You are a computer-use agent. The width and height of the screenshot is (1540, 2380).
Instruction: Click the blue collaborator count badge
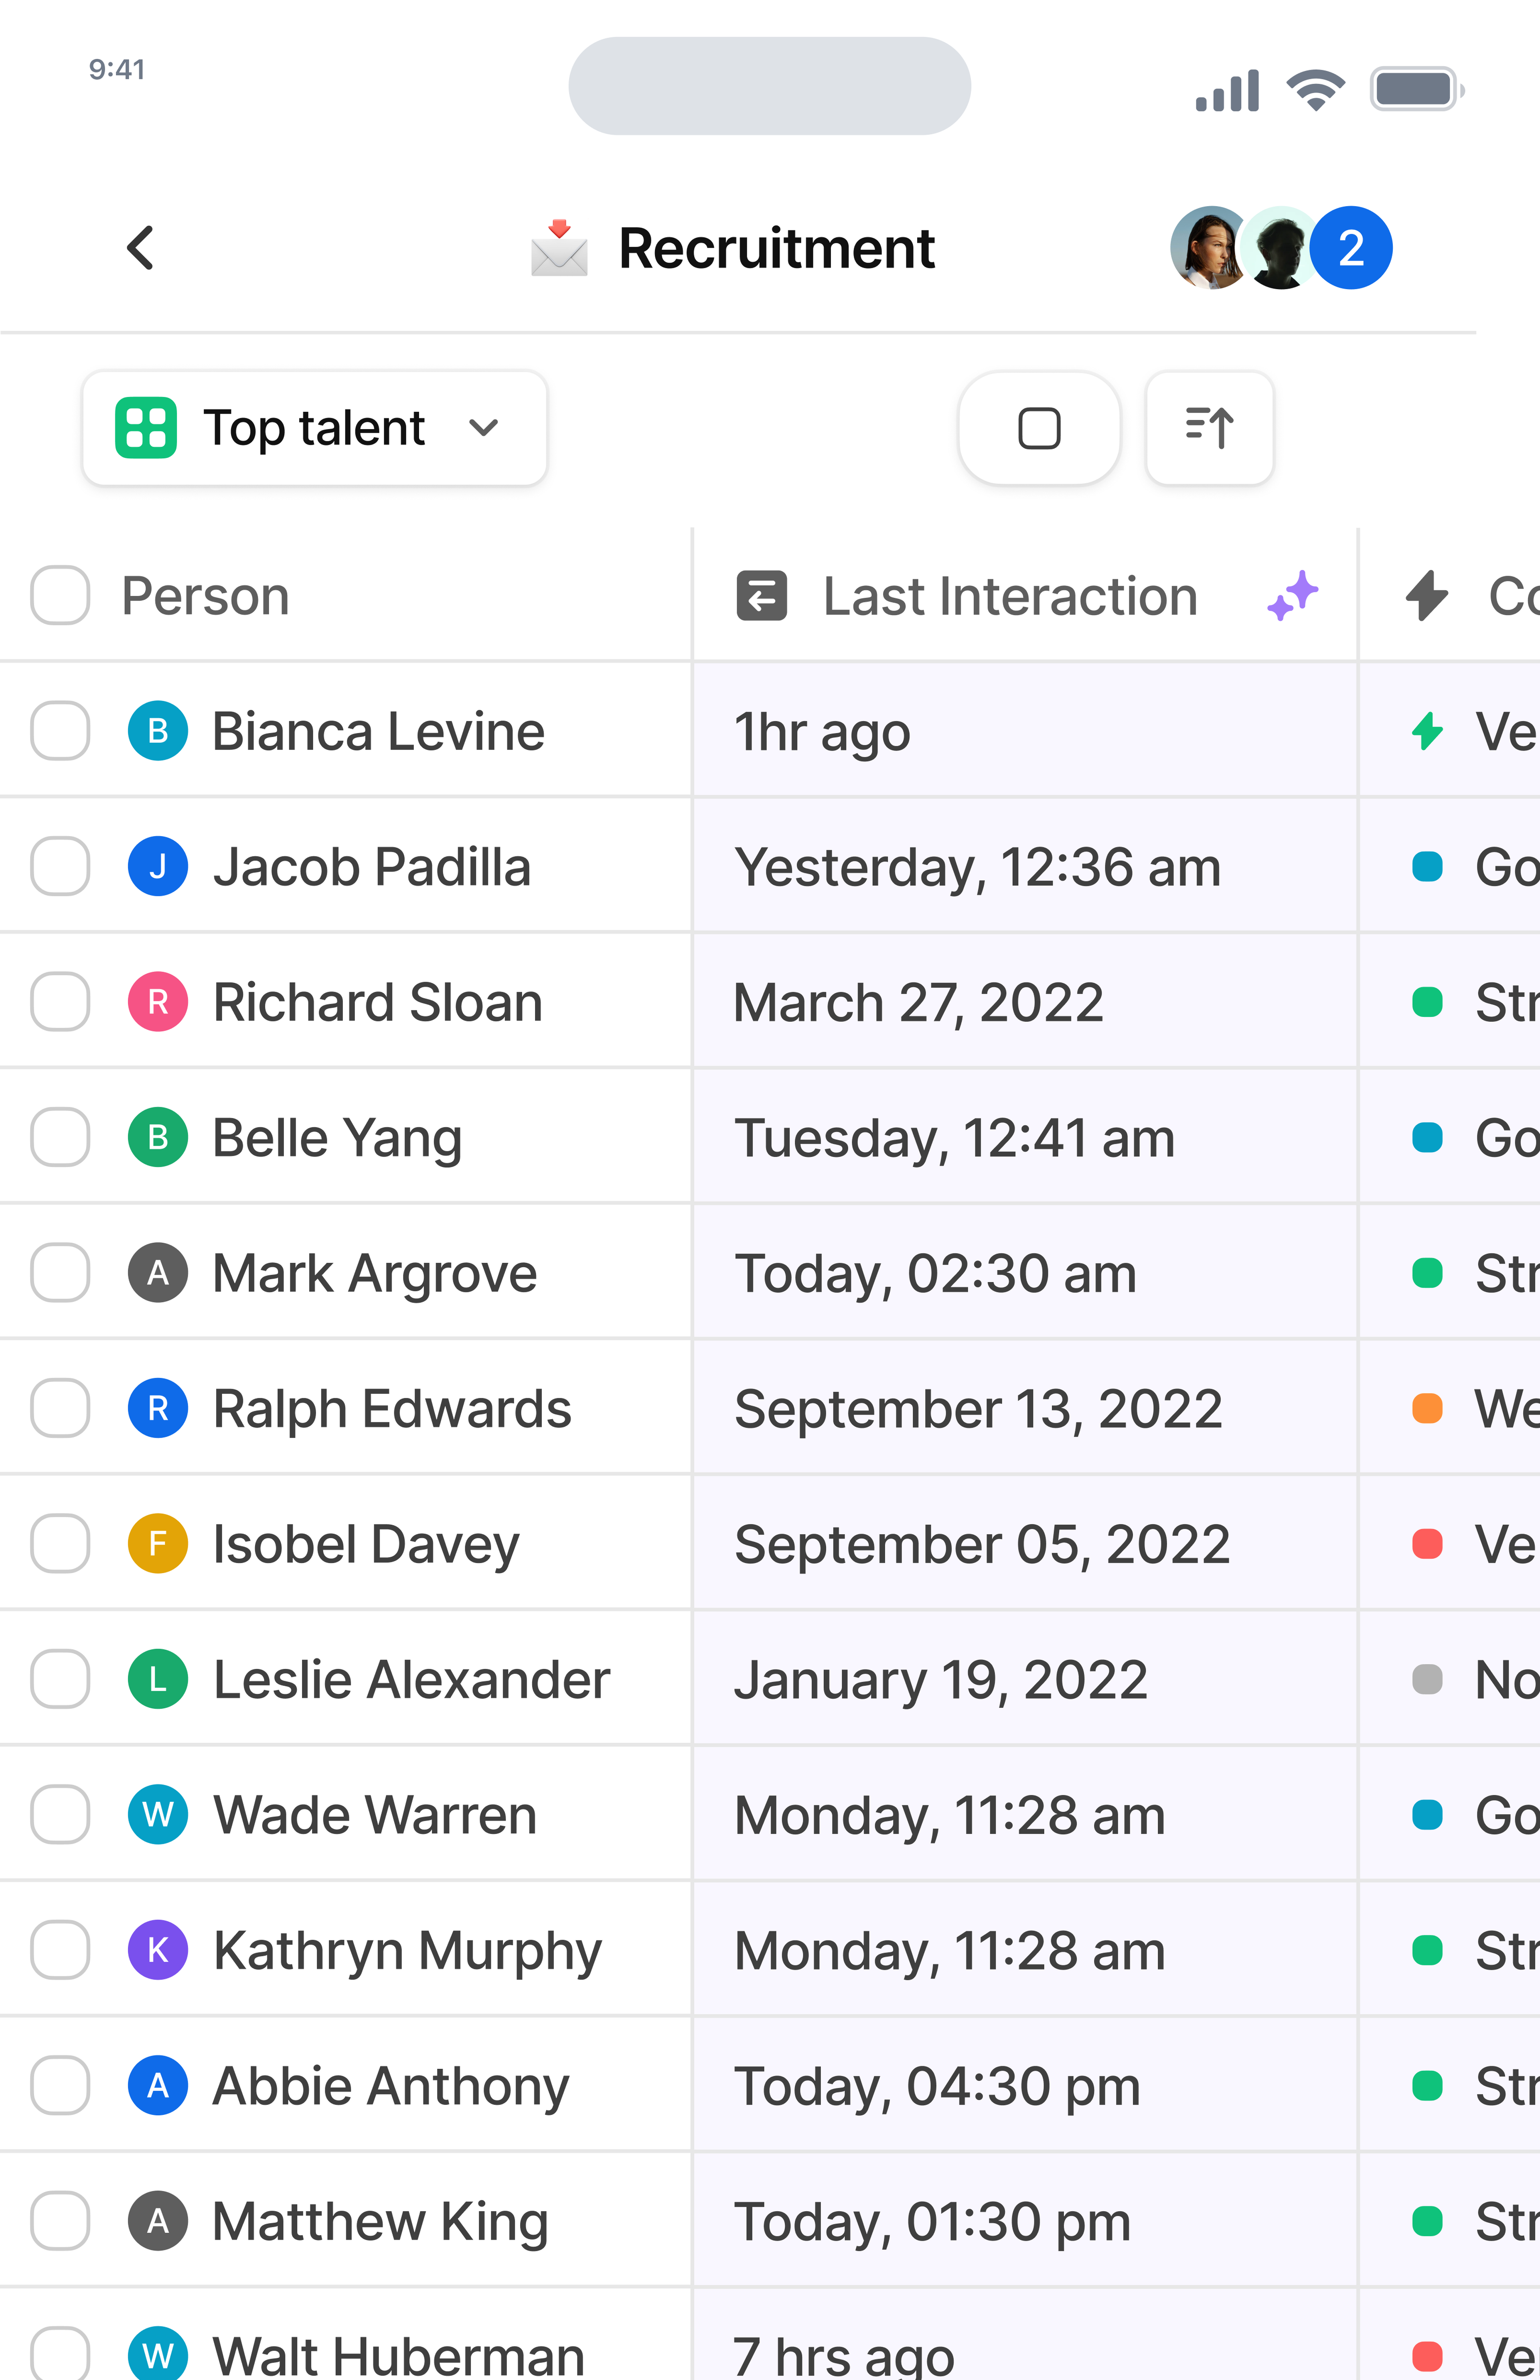coord(1351,248)
